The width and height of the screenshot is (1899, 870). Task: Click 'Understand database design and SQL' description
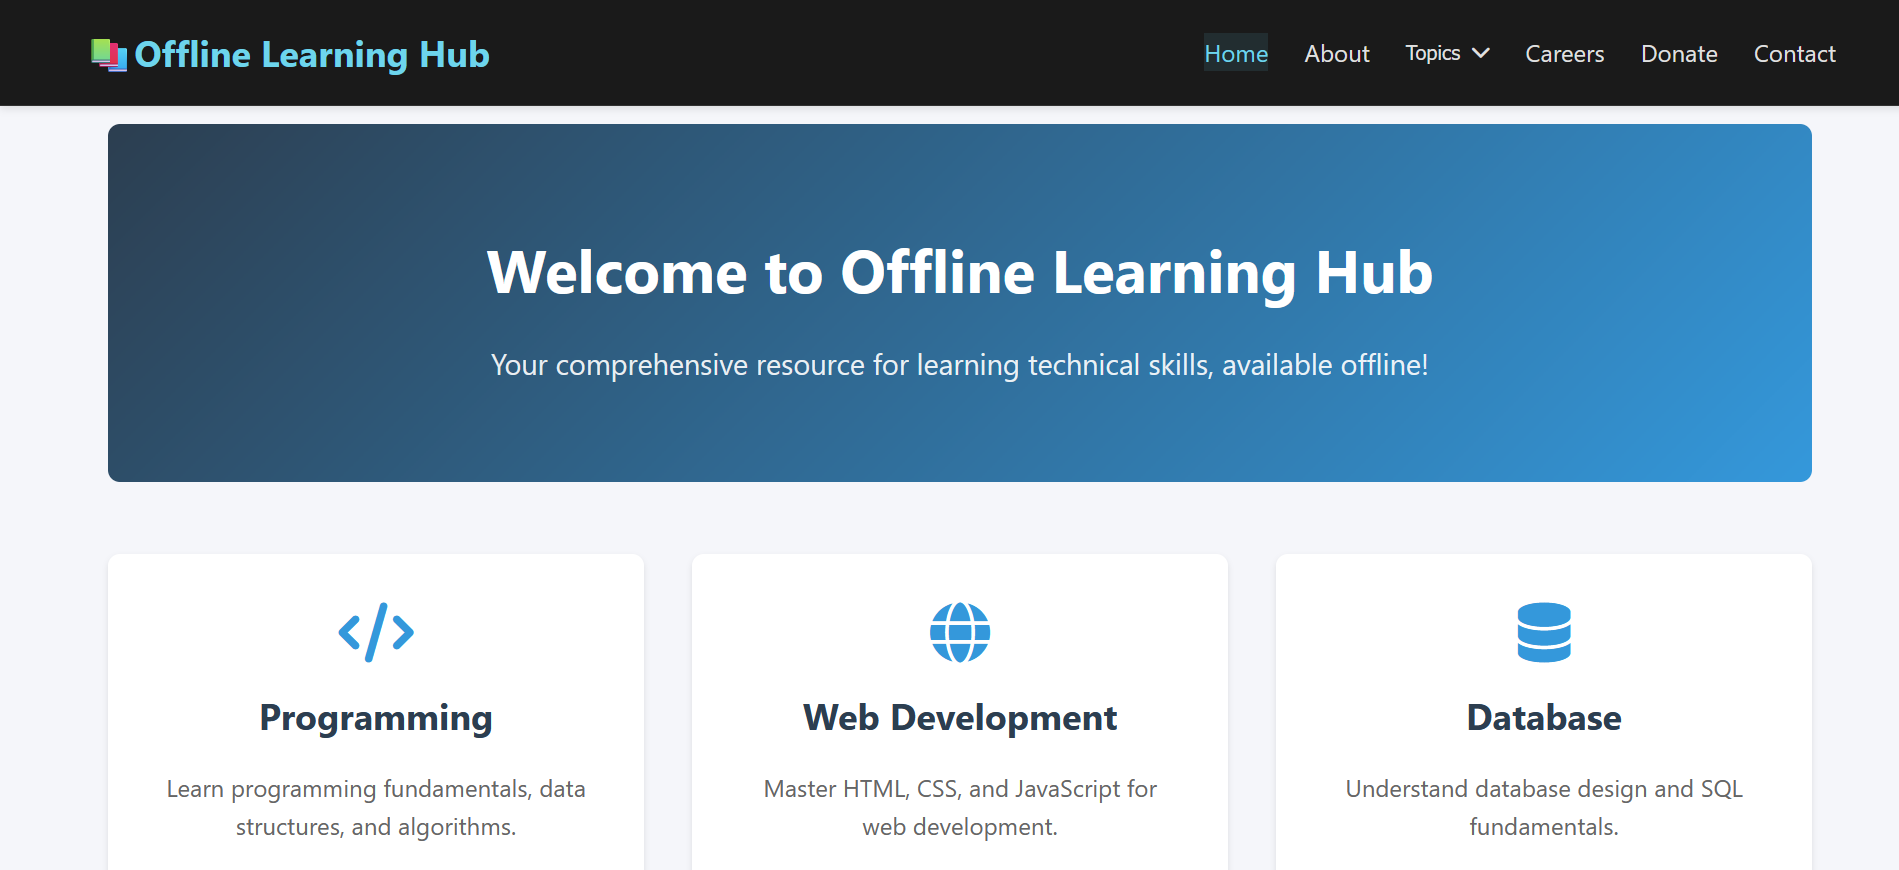point(1544,808)
